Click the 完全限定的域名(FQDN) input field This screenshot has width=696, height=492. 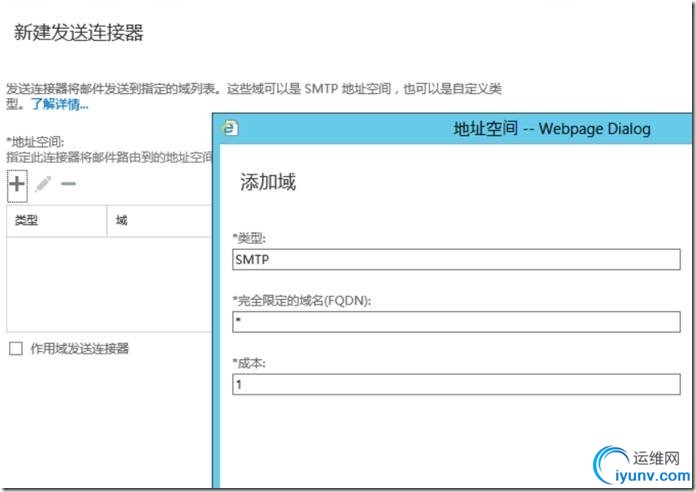(456, 321)
